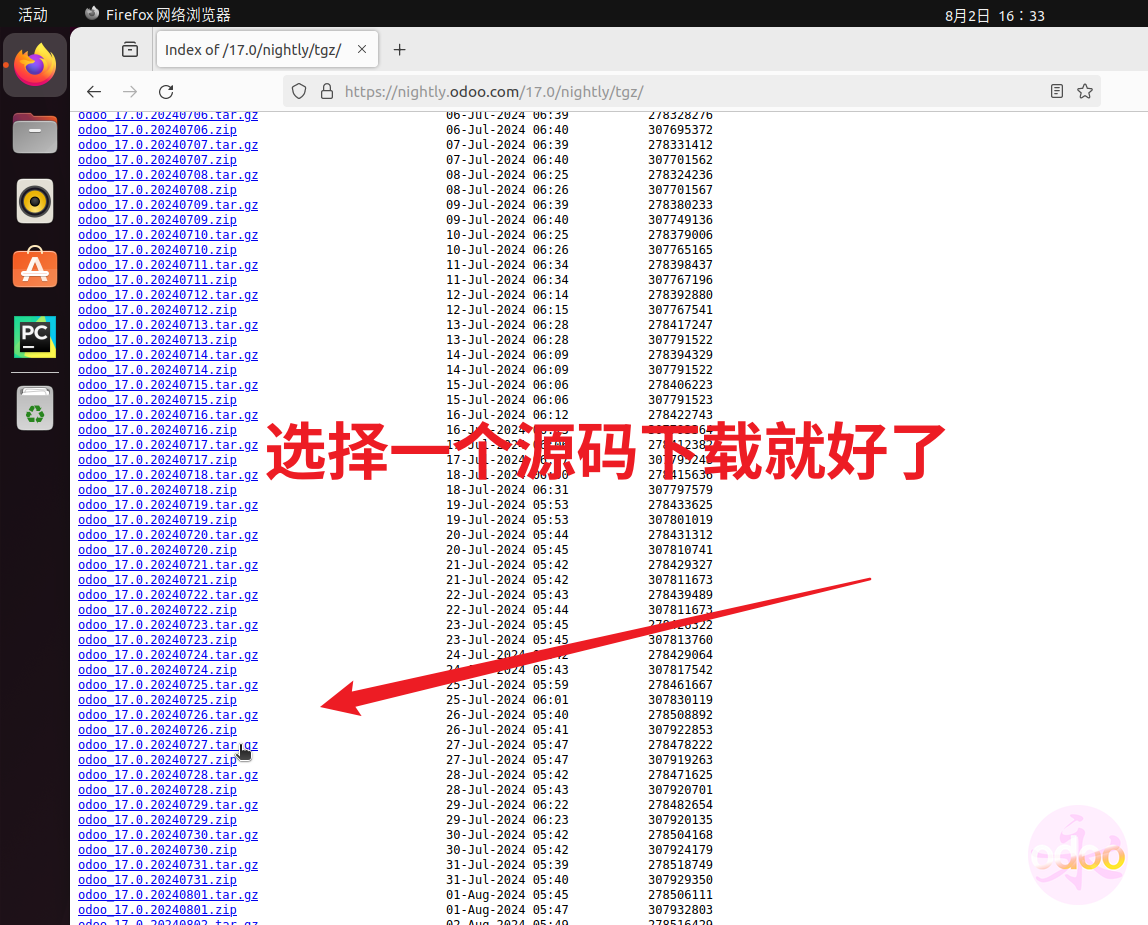Download odoo_17.0.20240710.tar.gz

pos(168,235)
